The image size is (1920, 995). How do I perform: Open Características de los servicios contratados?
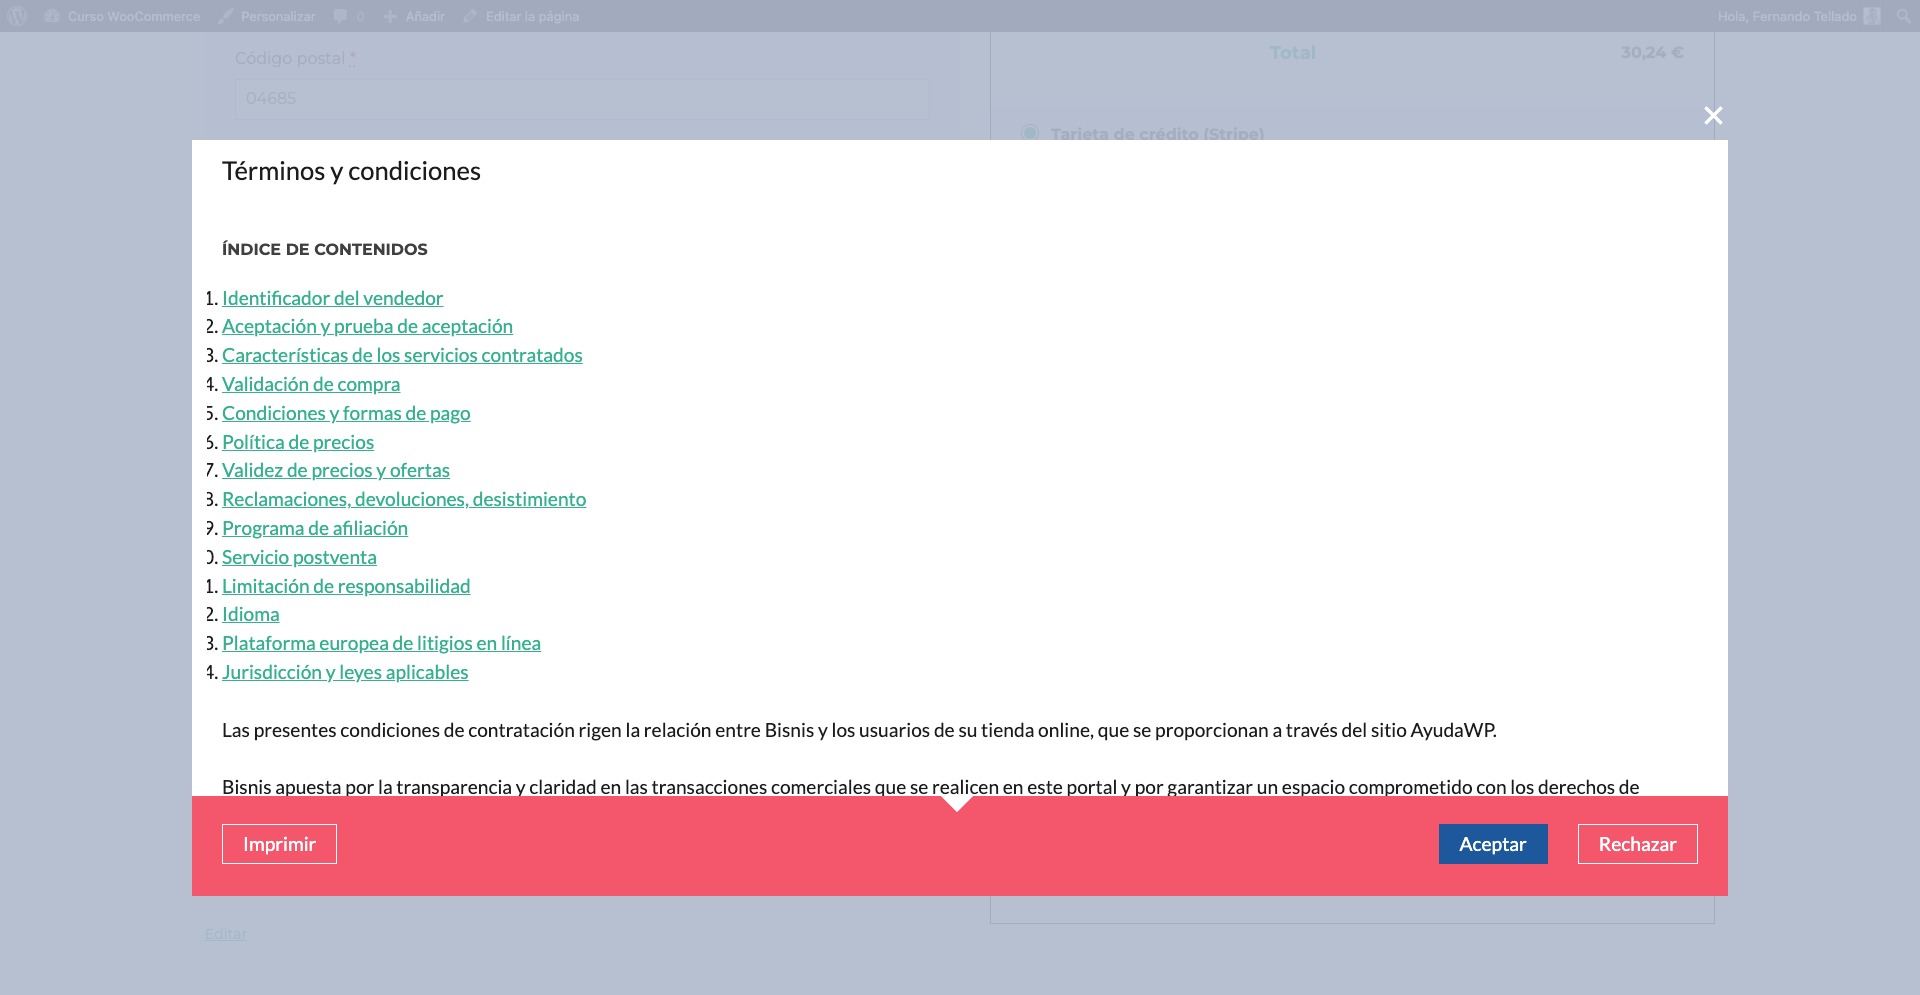click(x=402, y=355)
